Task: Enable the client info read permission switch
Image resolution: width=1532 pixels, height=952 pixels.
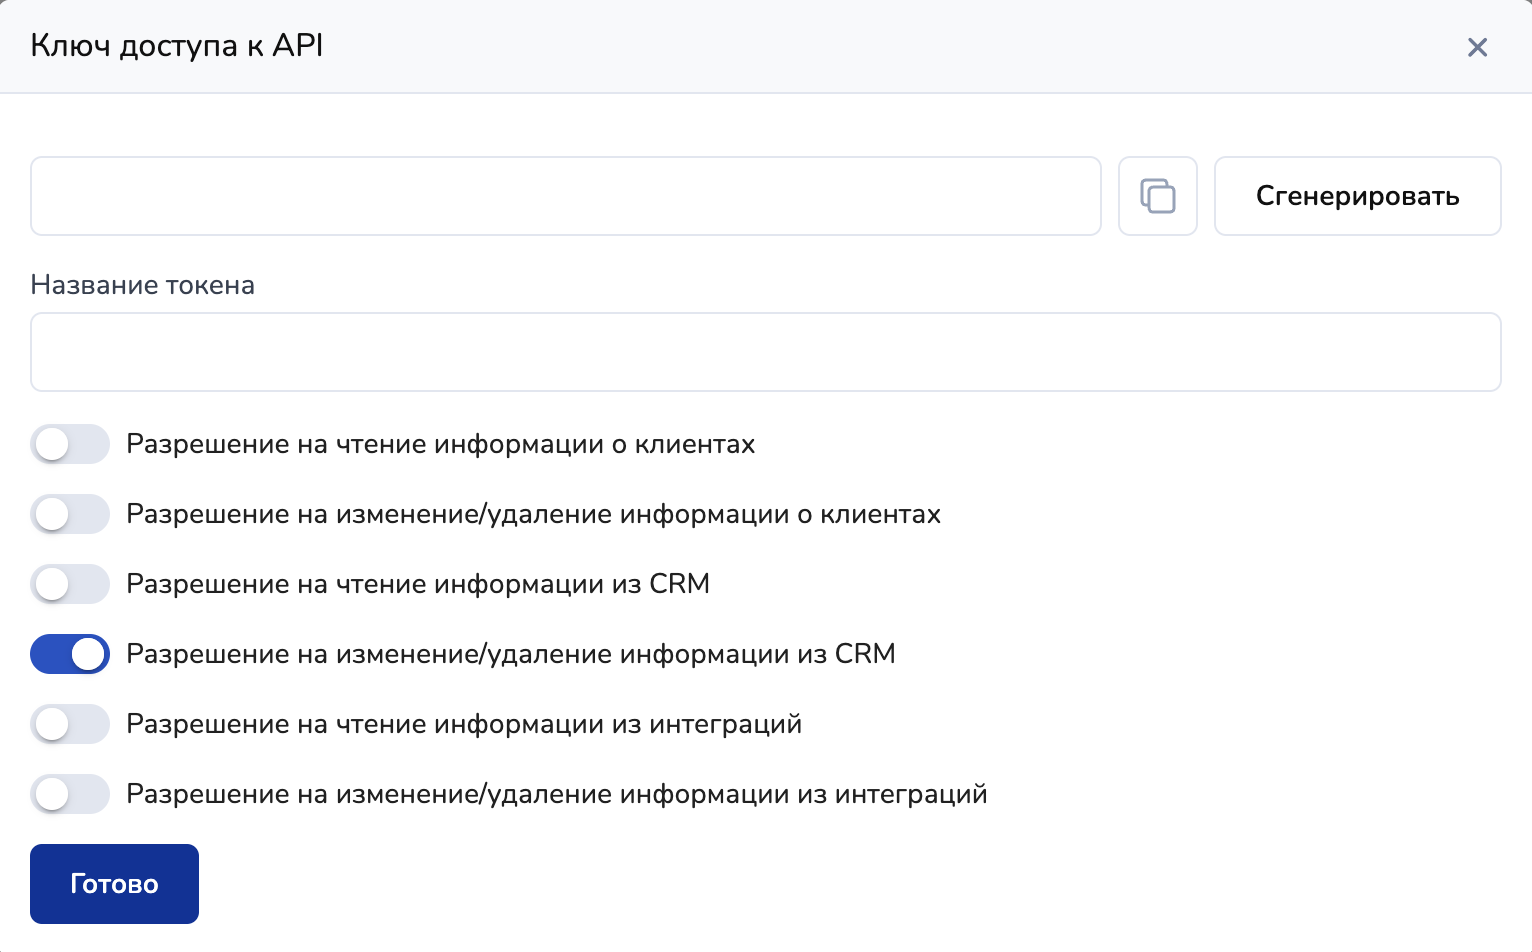Action: pos(70,444)
